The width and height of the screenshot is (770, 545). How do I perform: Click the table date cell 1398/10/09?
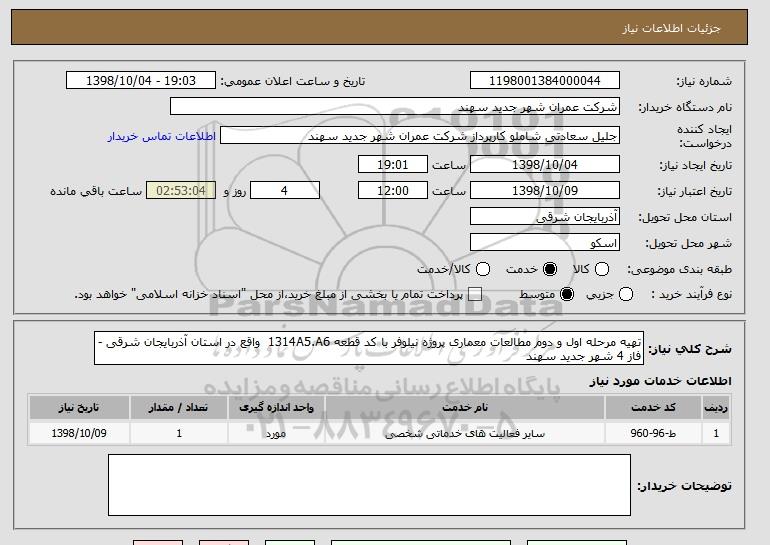(x=79, y=433)
